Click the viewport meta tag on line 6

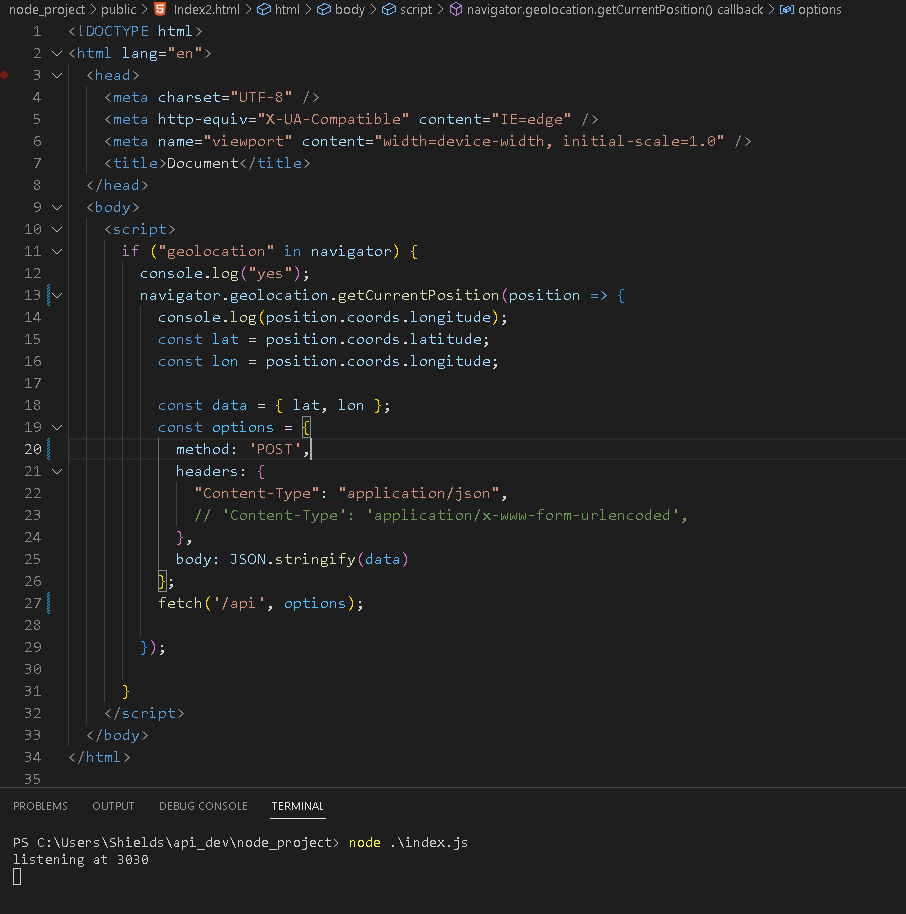tap(427, 142)
